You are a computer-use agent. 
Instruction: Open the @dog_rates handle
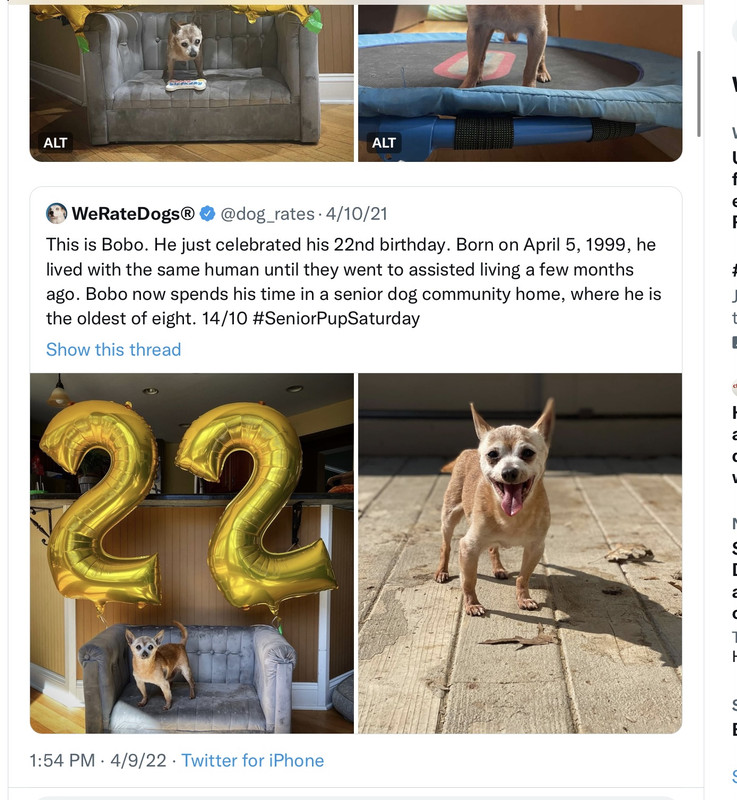pos(267,214)
